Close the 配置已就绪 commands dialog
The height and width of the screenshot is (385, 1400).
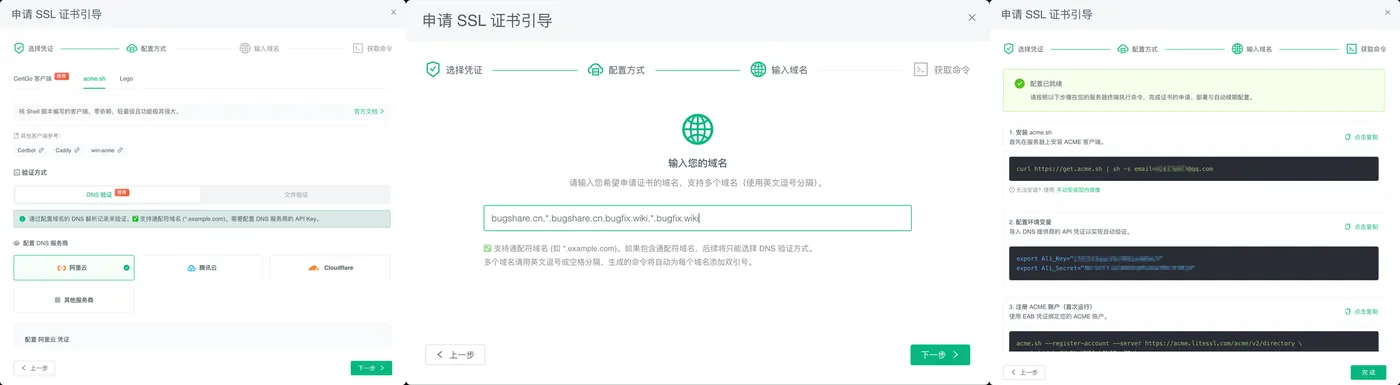pos(1387,12)
